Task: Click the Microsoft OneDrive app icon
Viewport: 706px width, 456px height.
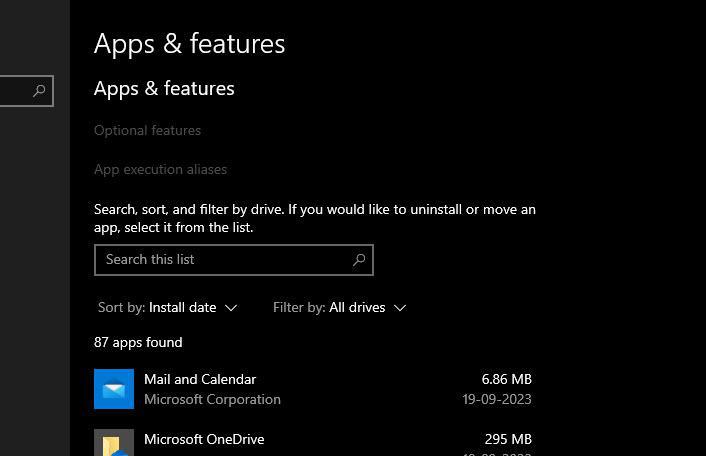Action: 114,443
